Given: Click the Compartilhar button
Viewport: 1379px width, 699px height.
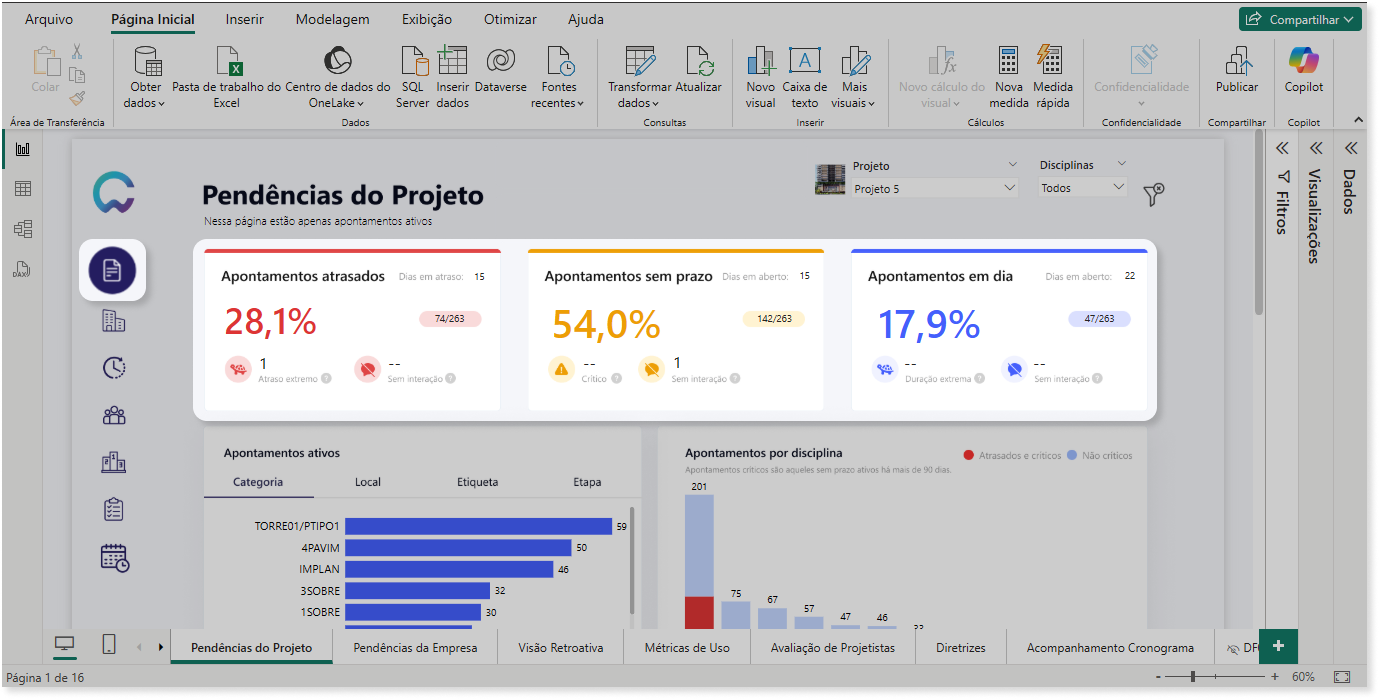Looking at the screenshot, I should [x=1300, y=19].
